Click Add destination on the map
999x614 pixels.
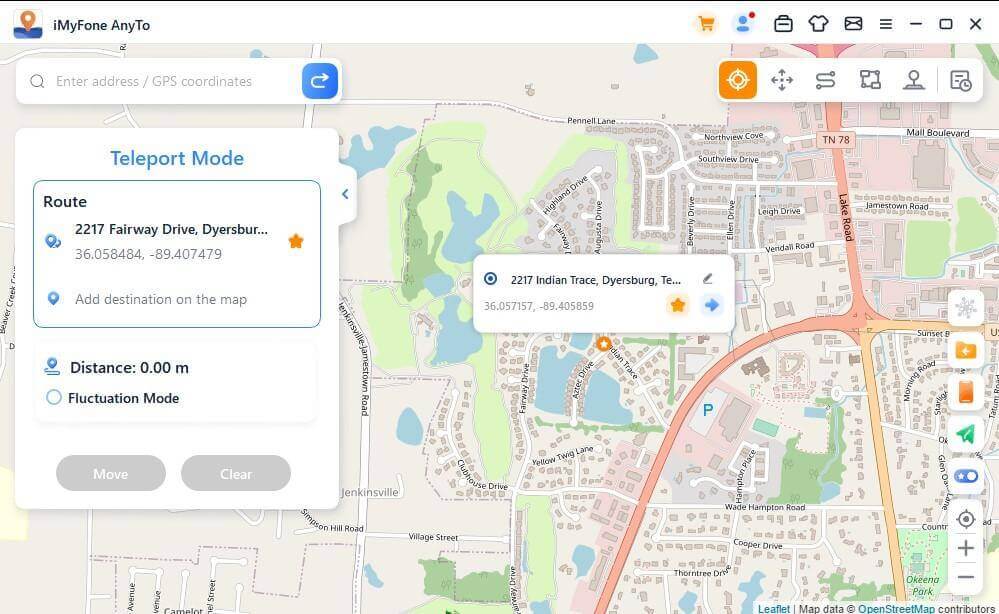(161, 299)
